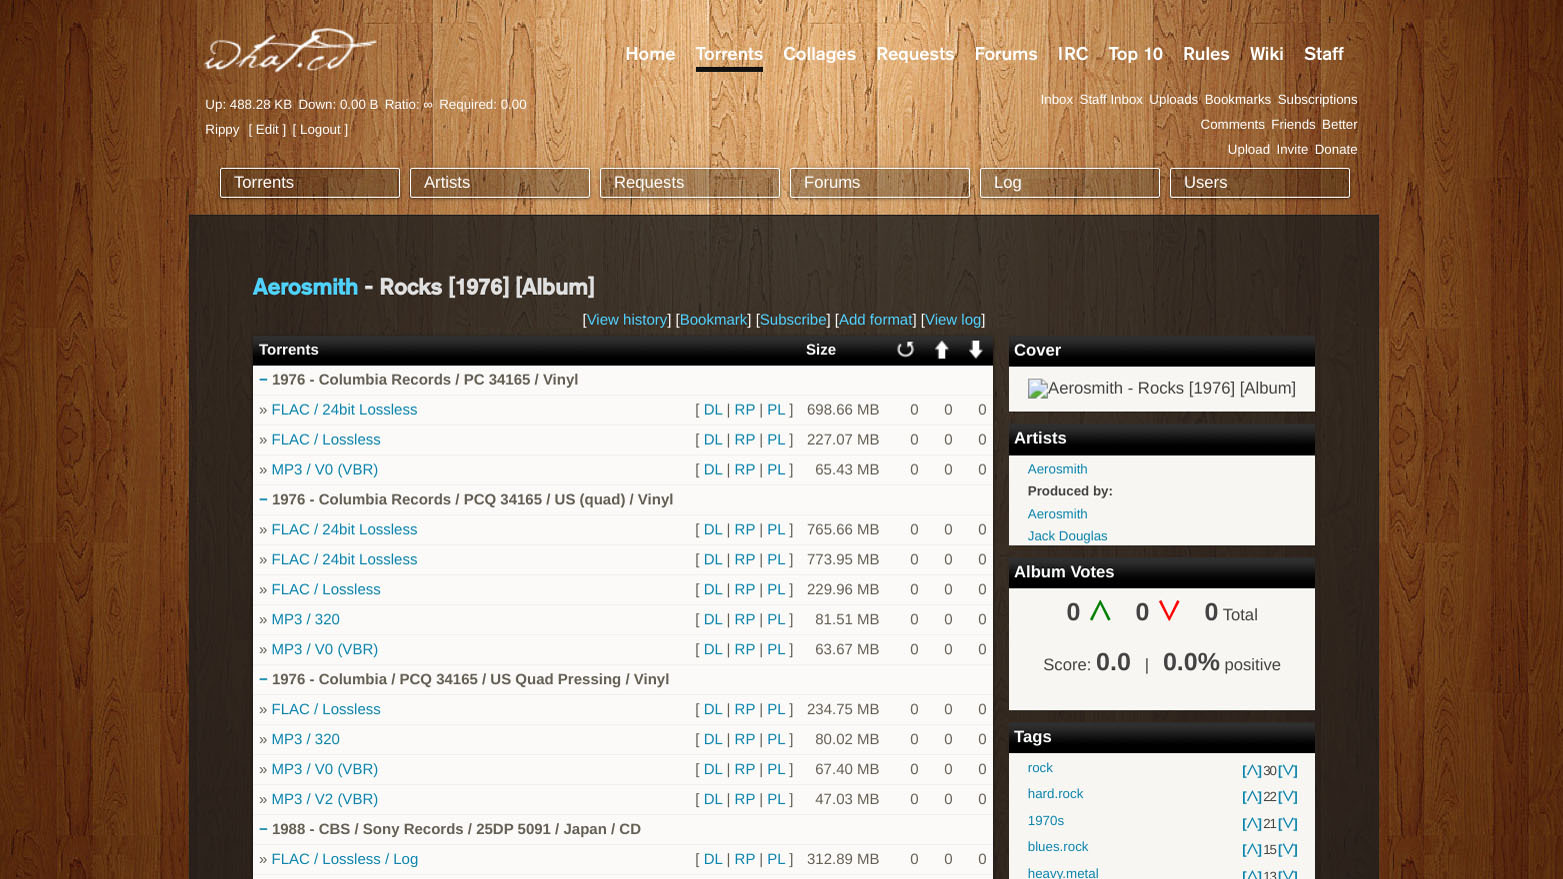Open the View log link

click(x=953, y=320)
